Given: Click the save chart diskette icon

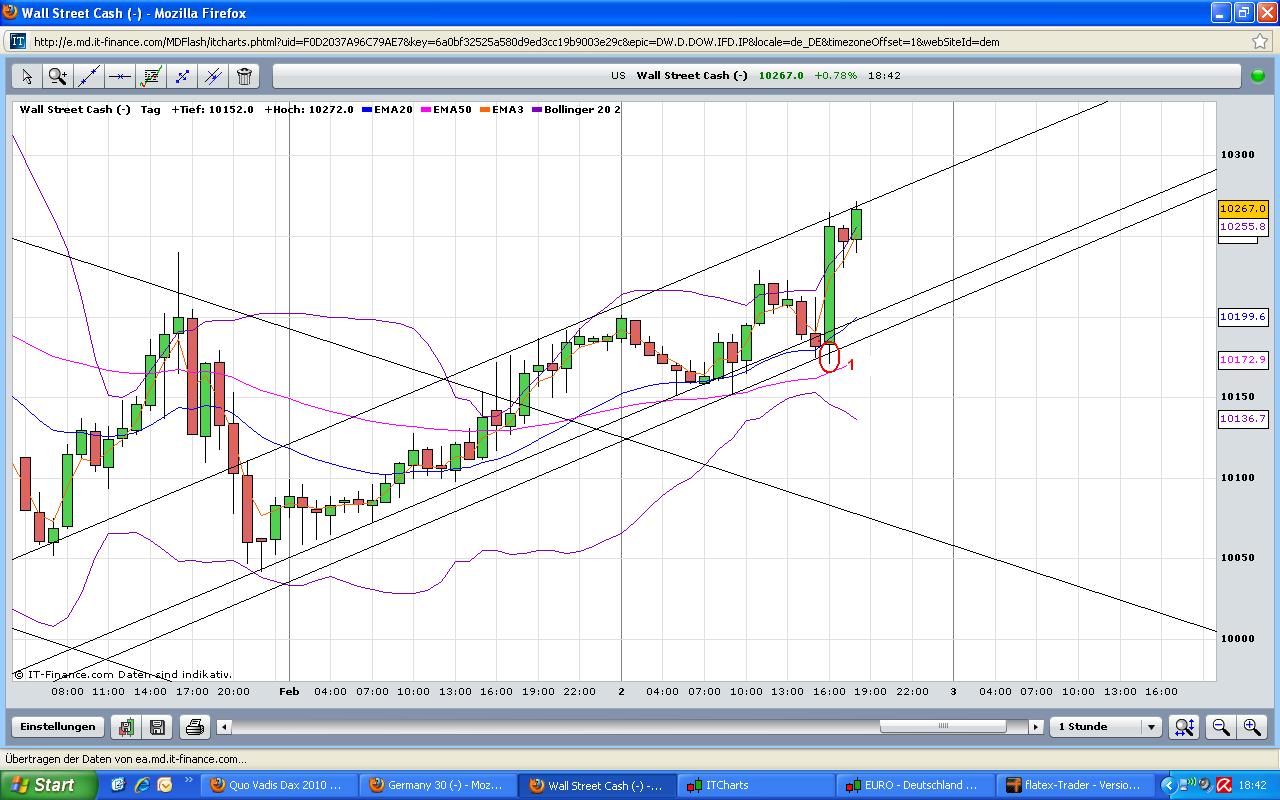Looking at the screenshot, I should (x=158, y=727).
